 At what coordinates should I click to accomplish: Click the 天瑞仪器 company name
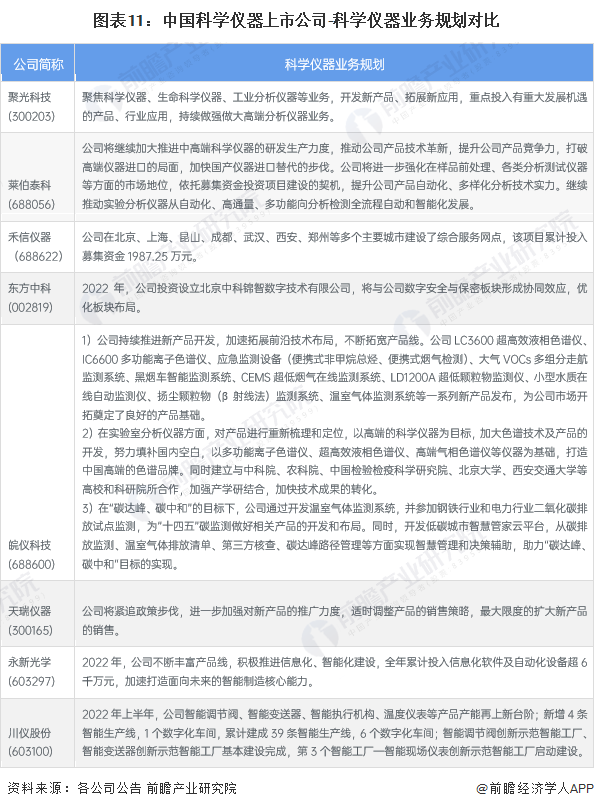pyautogui.click(x=29, y=611)
